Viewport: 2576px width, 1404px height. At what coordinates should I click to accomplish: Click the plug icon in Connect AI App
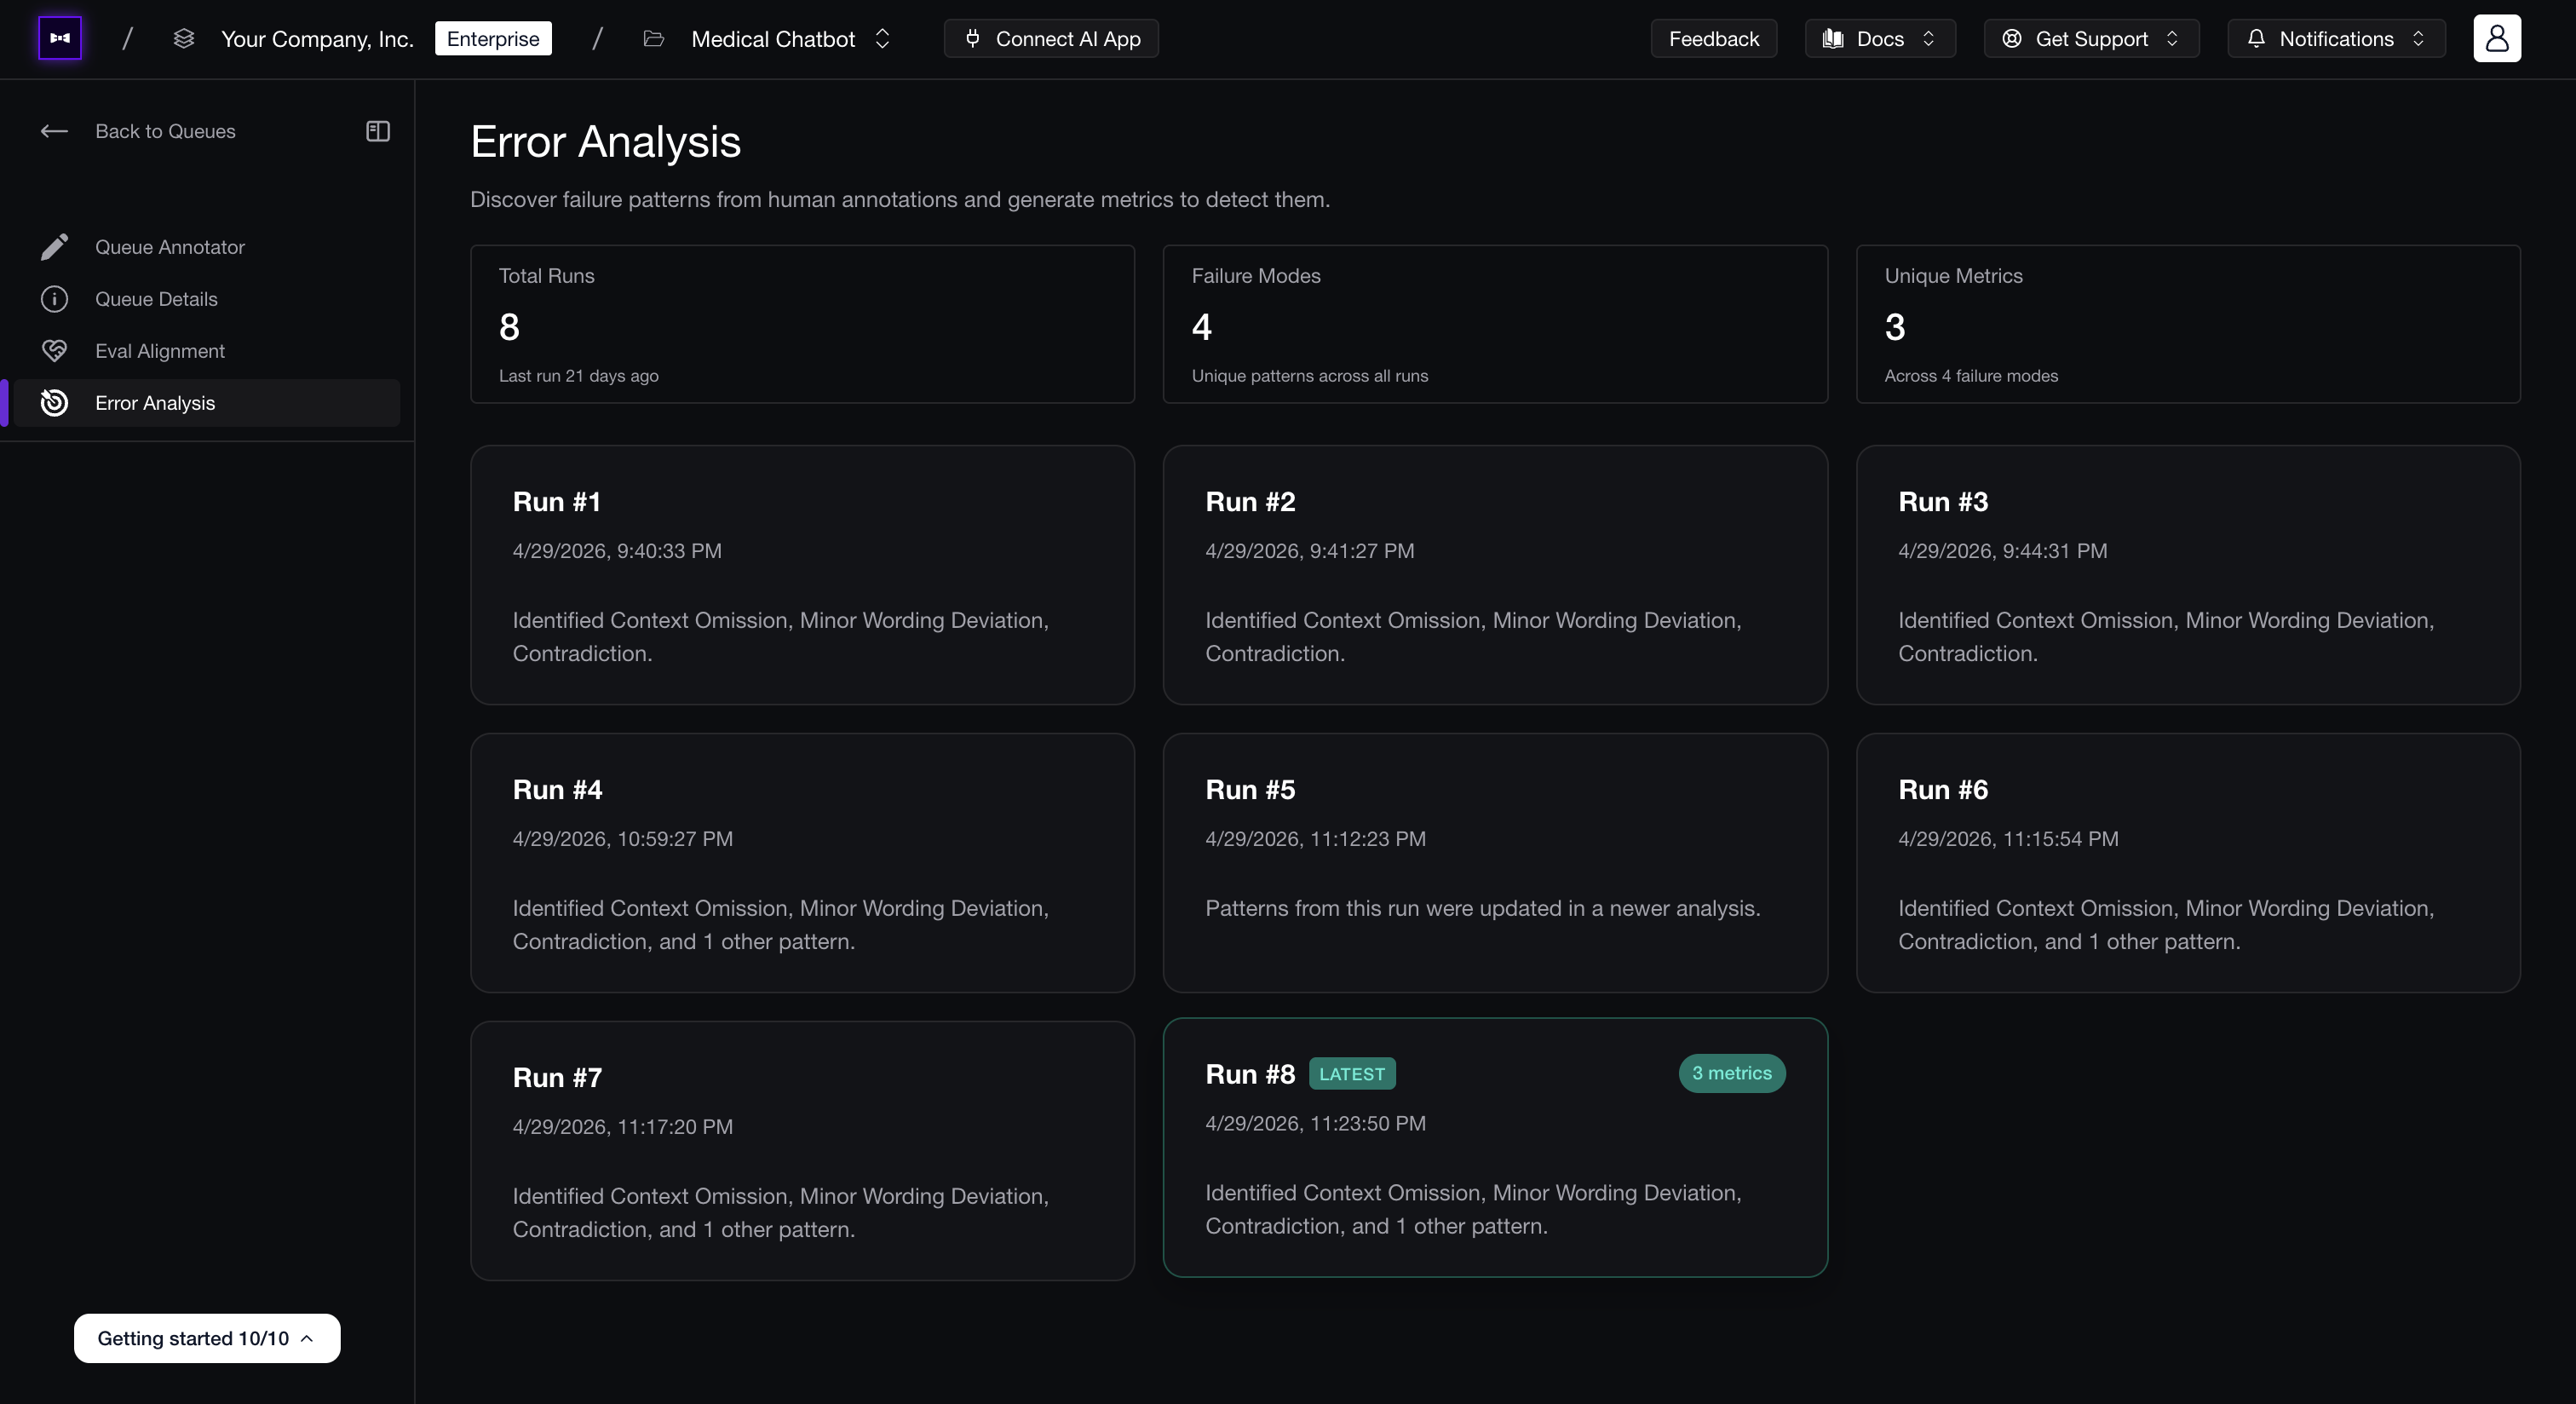(972, 38)
